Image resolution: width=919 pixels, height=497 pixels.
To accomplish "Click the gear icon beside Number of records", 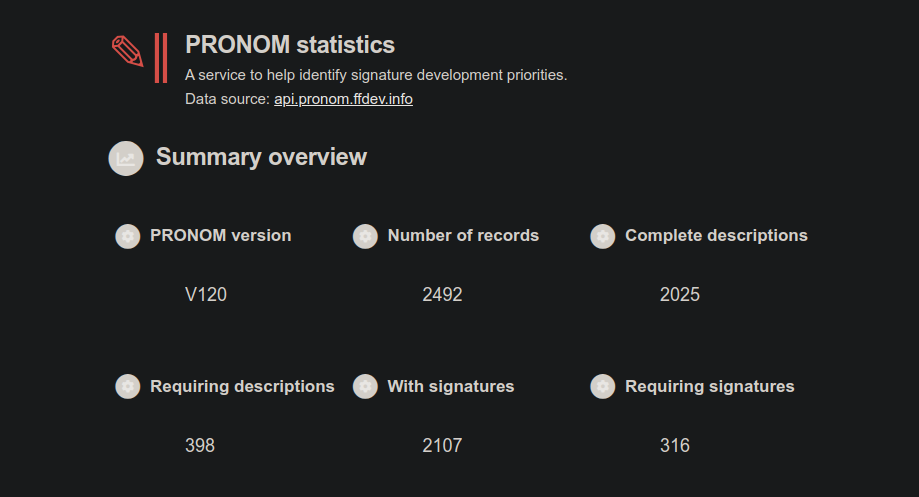I will [x=365, y=236].
